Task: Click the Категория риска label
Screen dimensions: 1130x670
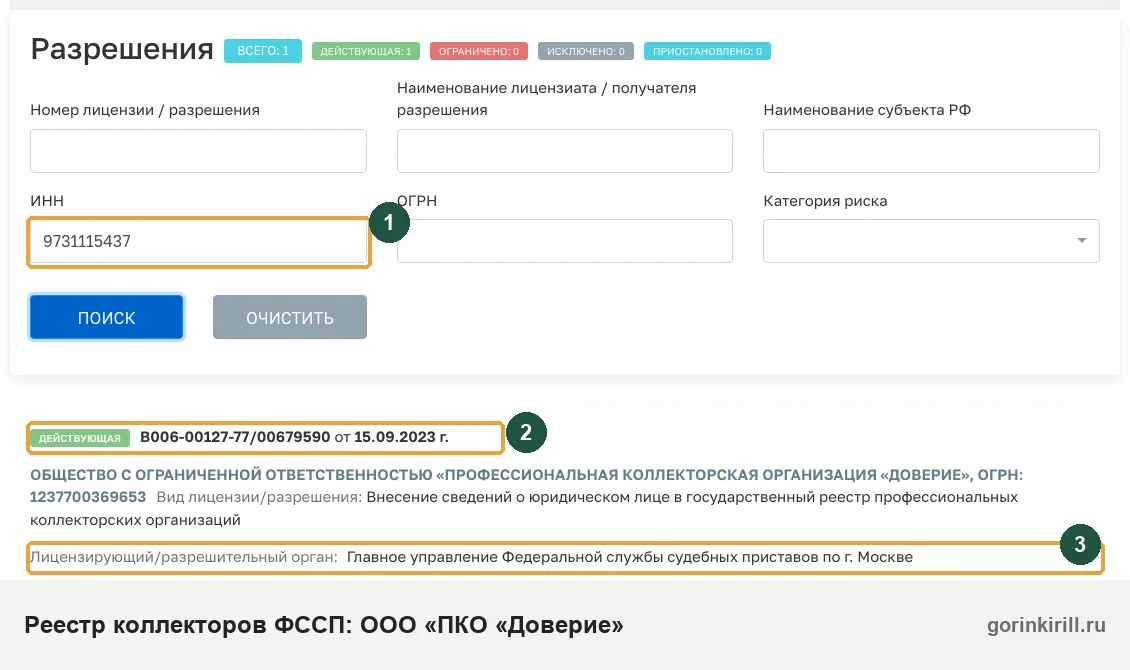Action: pos(825,201)
